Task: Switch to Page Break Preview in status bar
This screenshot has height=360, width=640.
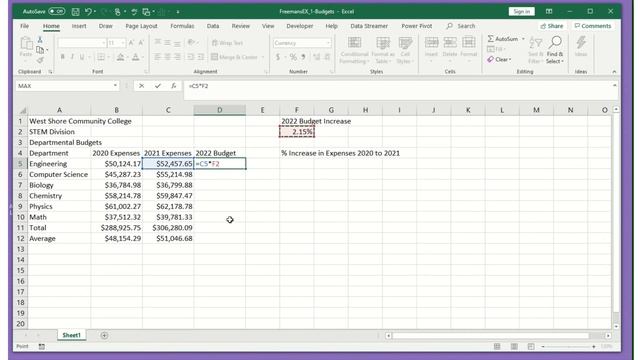Action: pyautogui.click(x=531, y=346)
